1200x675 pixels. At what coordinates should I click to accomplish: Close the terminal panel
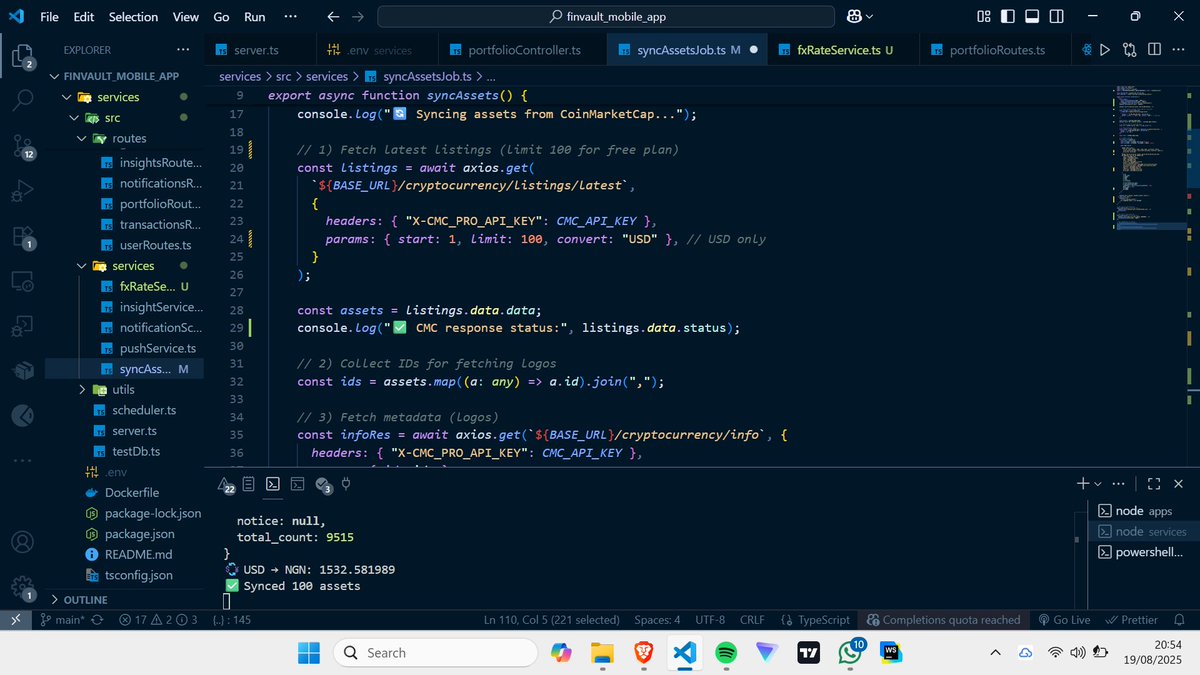(x=1178, y=483)
